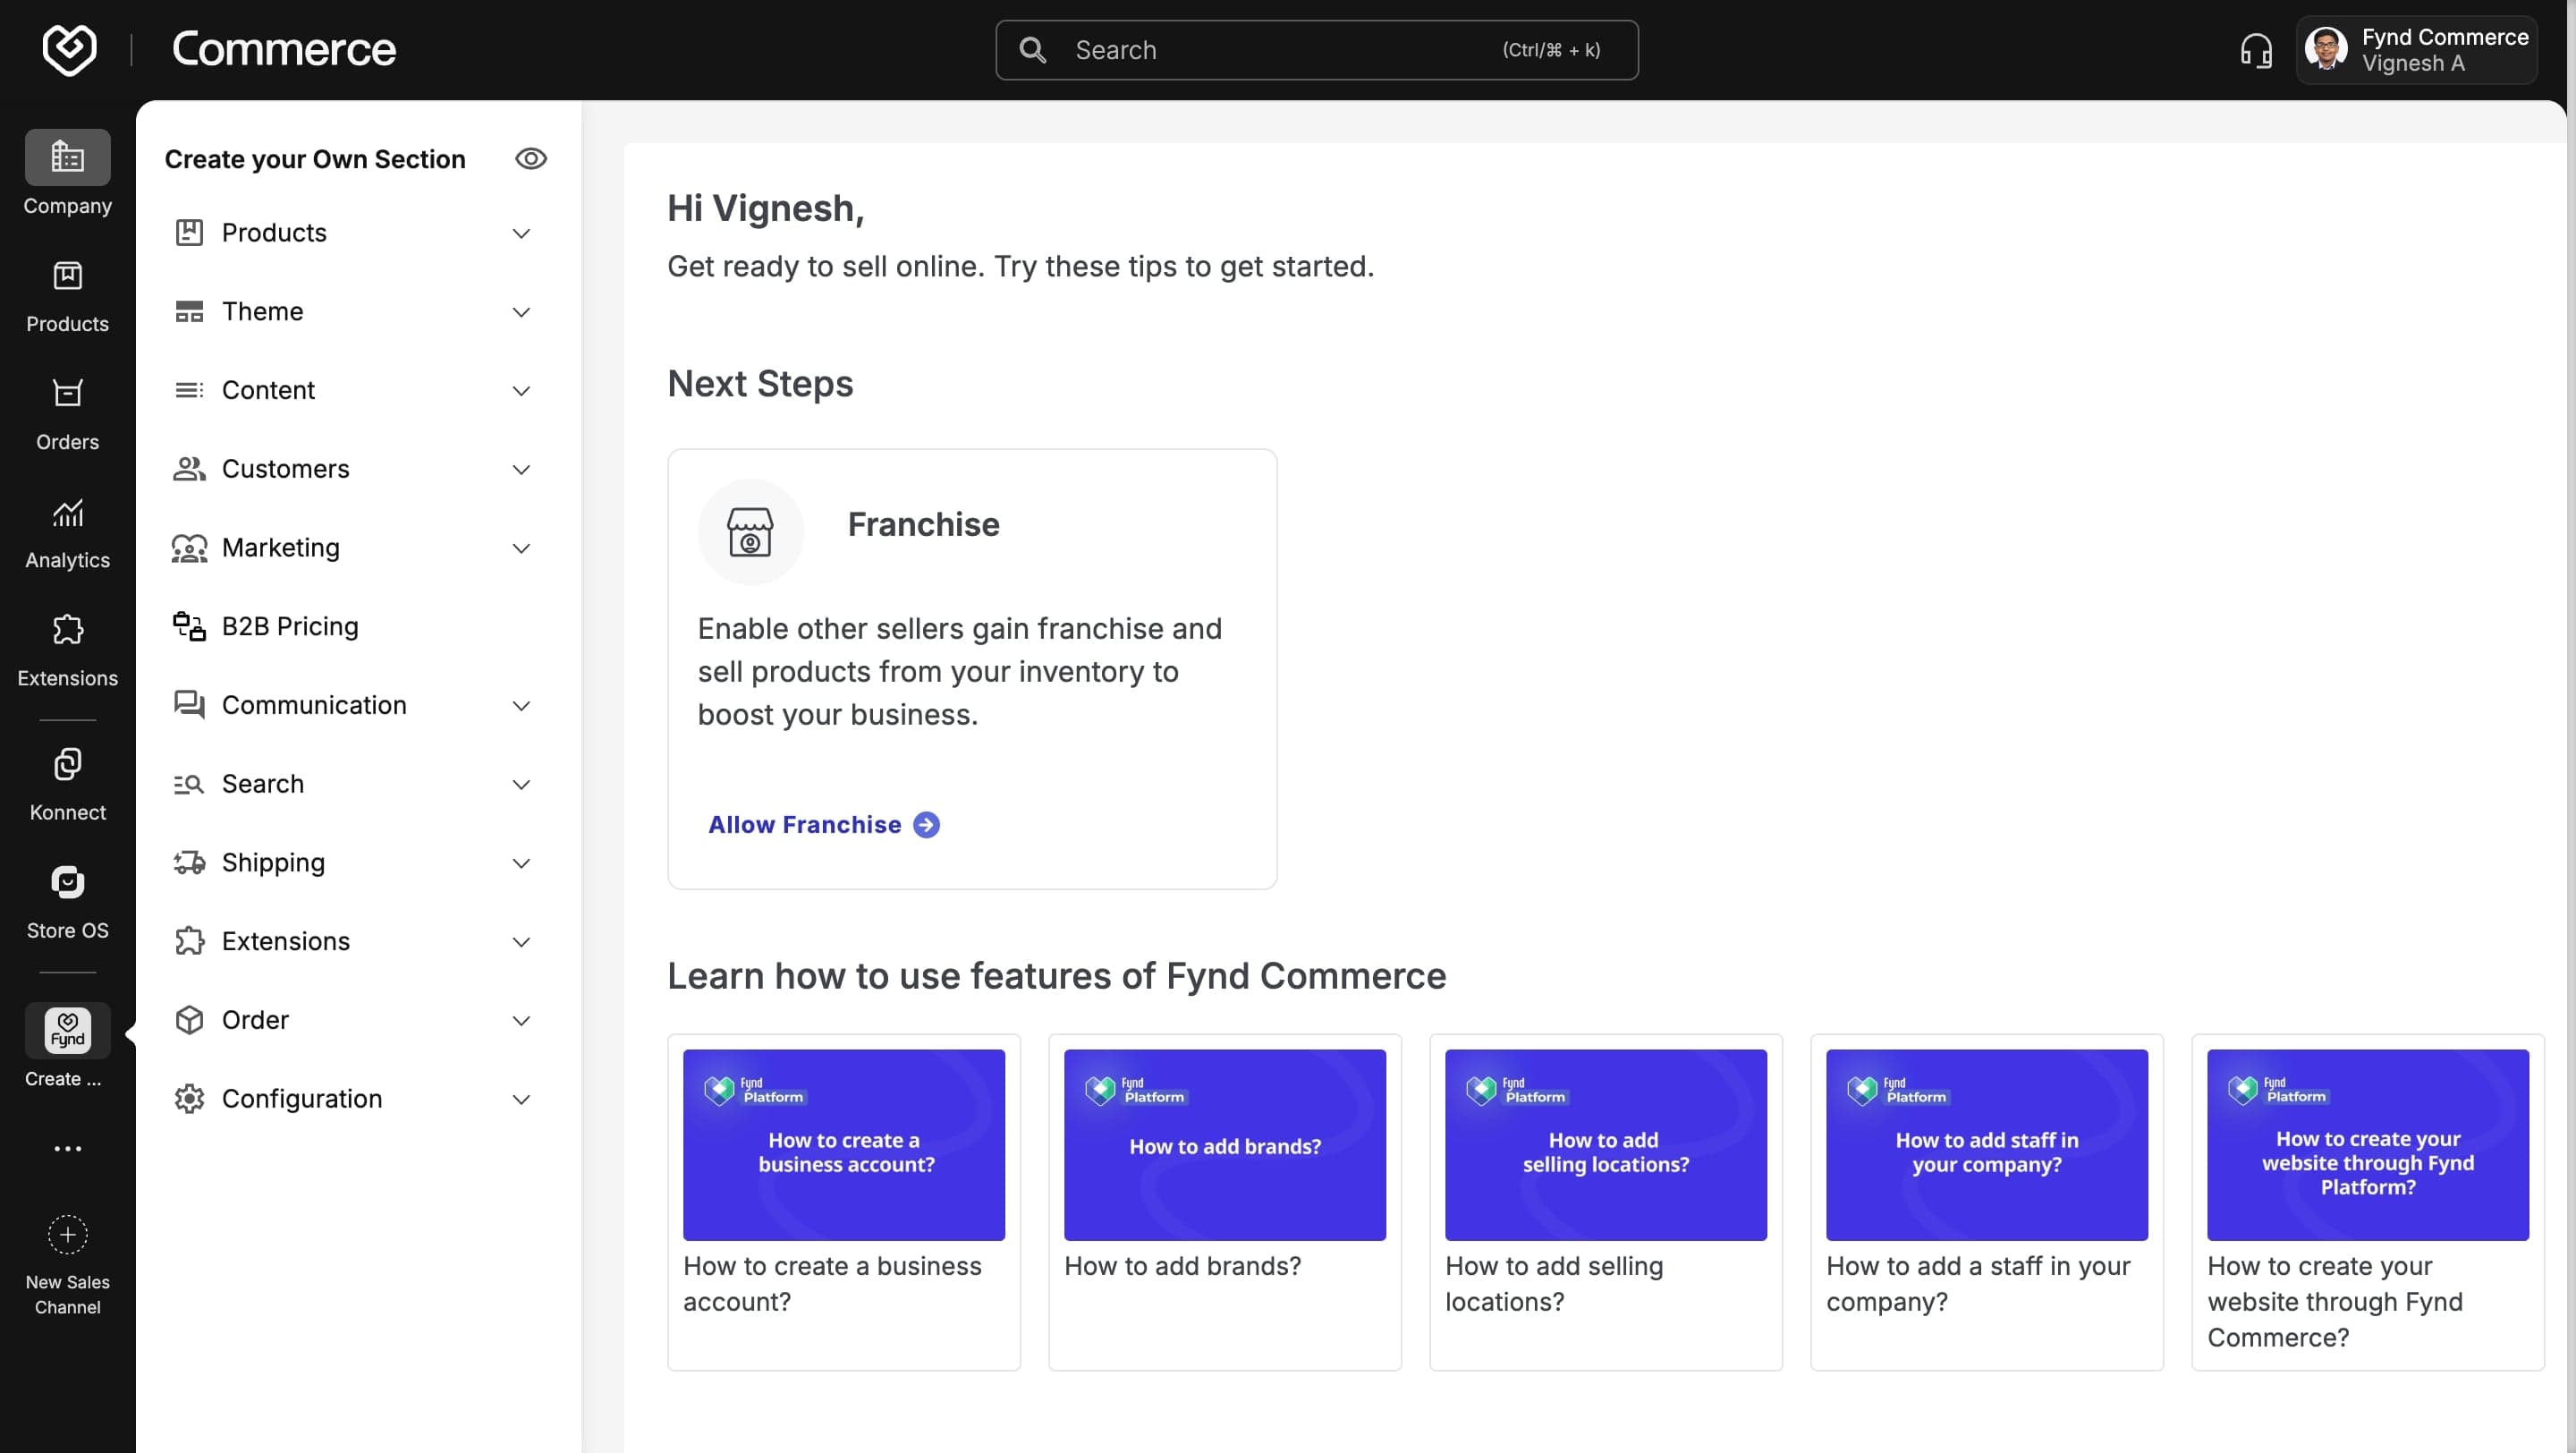
Task: Open the Fynd Commerce Vignesh A account button
Action: 2416,49
